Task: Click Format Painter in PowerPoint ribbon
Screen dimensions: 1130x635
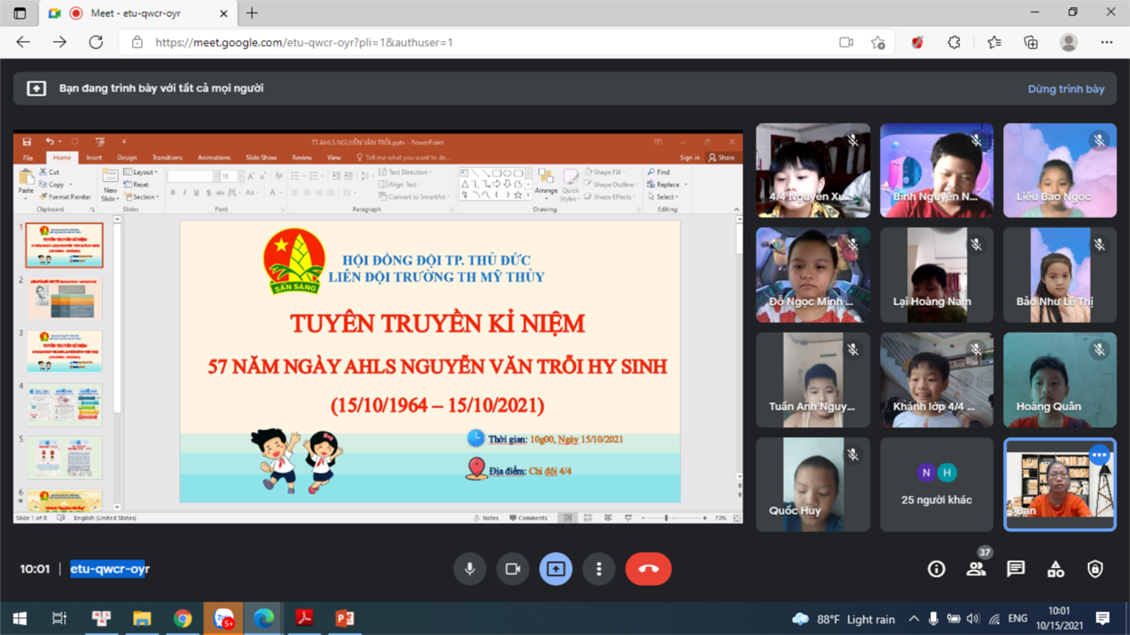Action: (66, 196)
